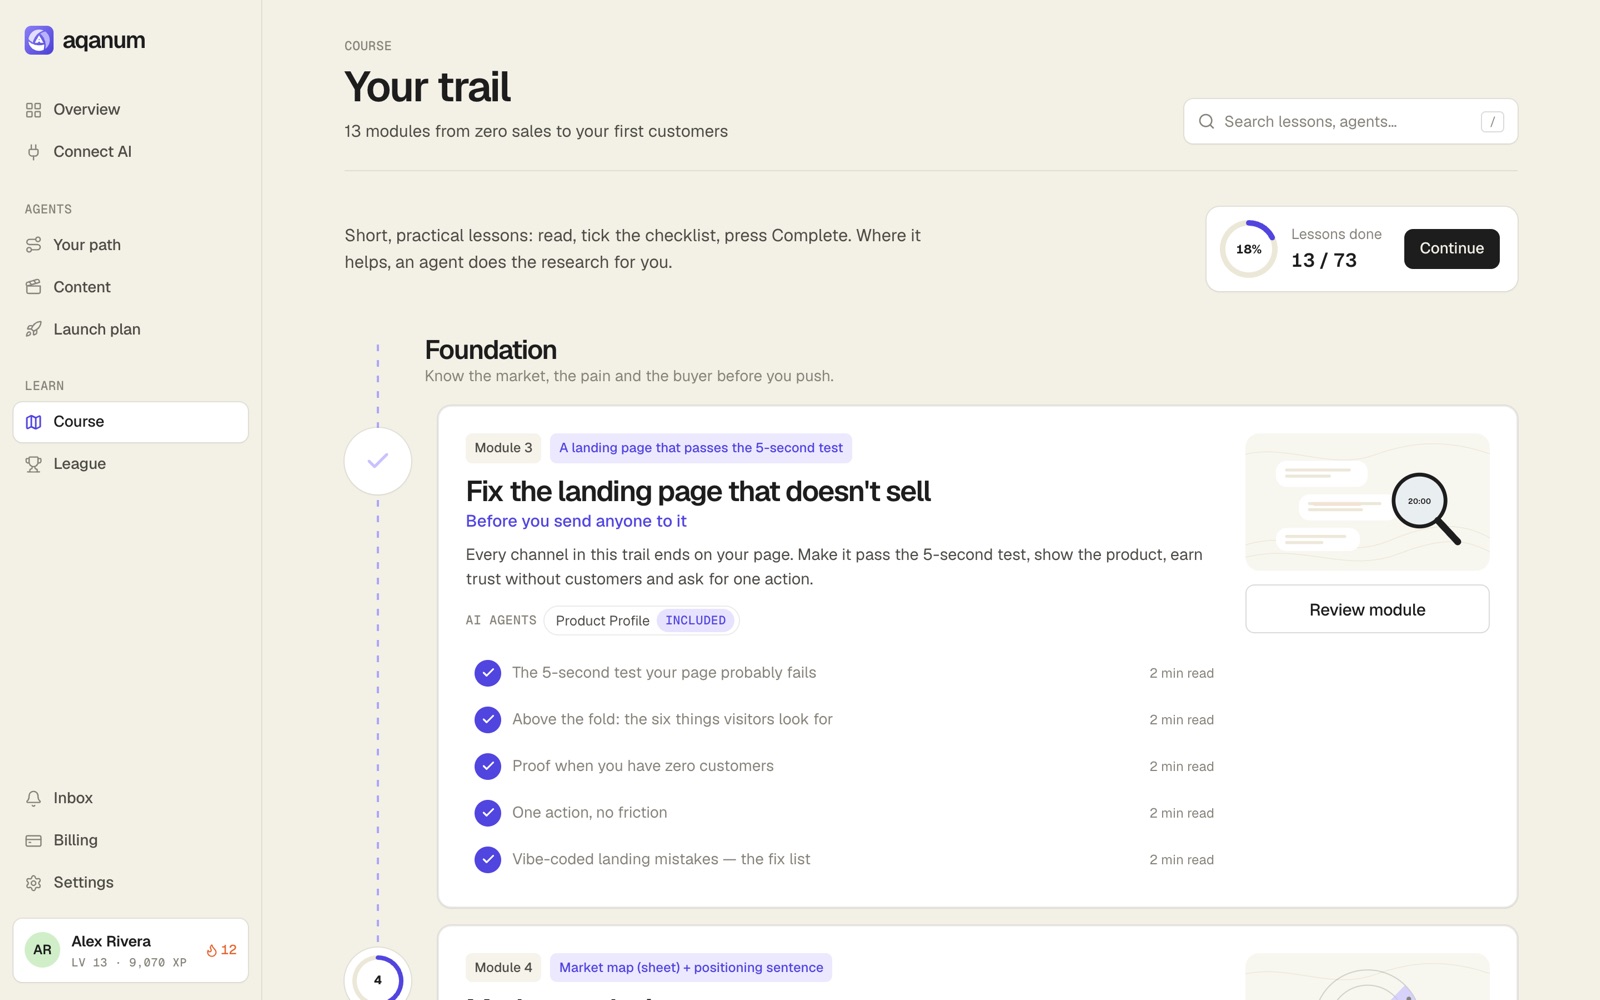Viewport: 1600px width, 1000px height.
Task: Click the Module 3 tag
Action: (x=503, y=448)
